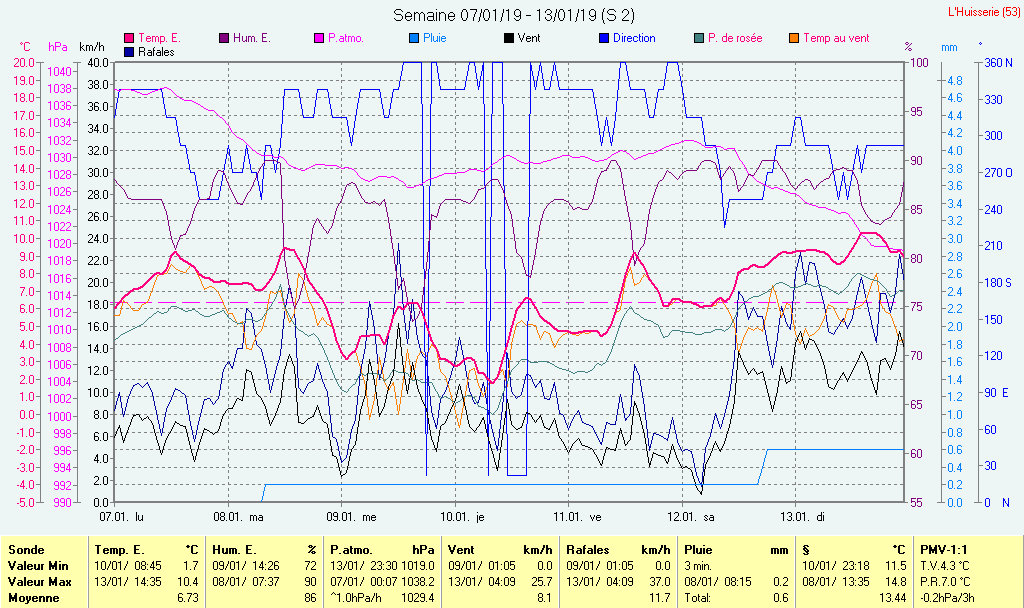Click the 13.01. di date label
The width and height of the screenshot is (1024, 608).
pos(803,517)
